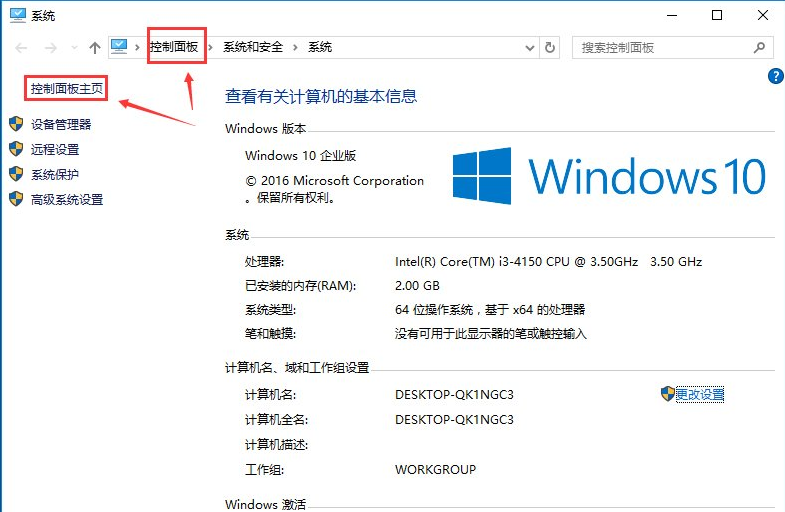Viewport: 785px width, 512px height.
Task: Open 控制面板主页 link in sidebar
Action: click(68, 89)
